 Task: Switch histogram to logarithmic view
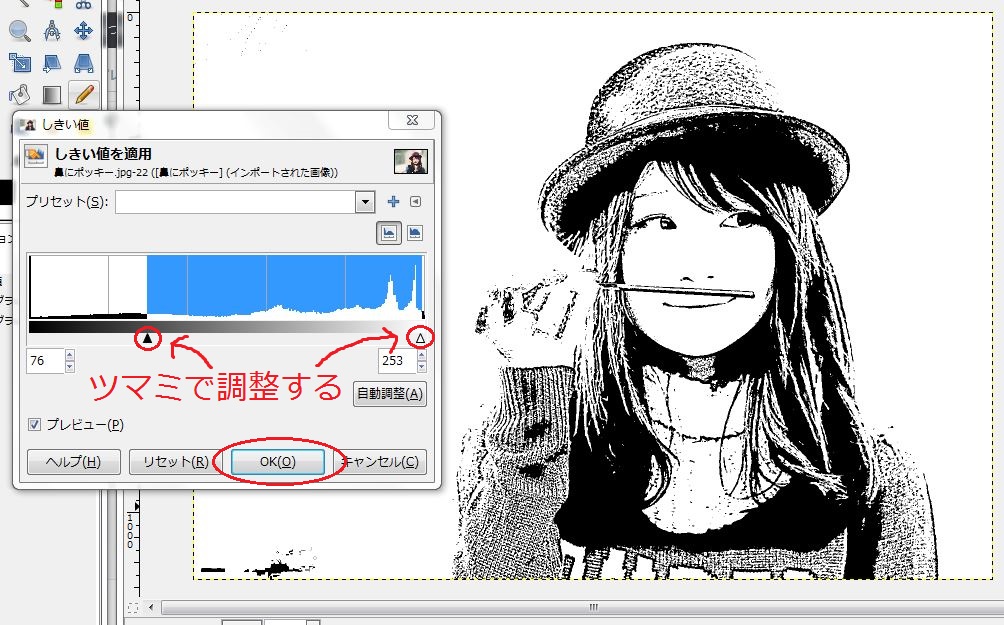click(415, 232)
